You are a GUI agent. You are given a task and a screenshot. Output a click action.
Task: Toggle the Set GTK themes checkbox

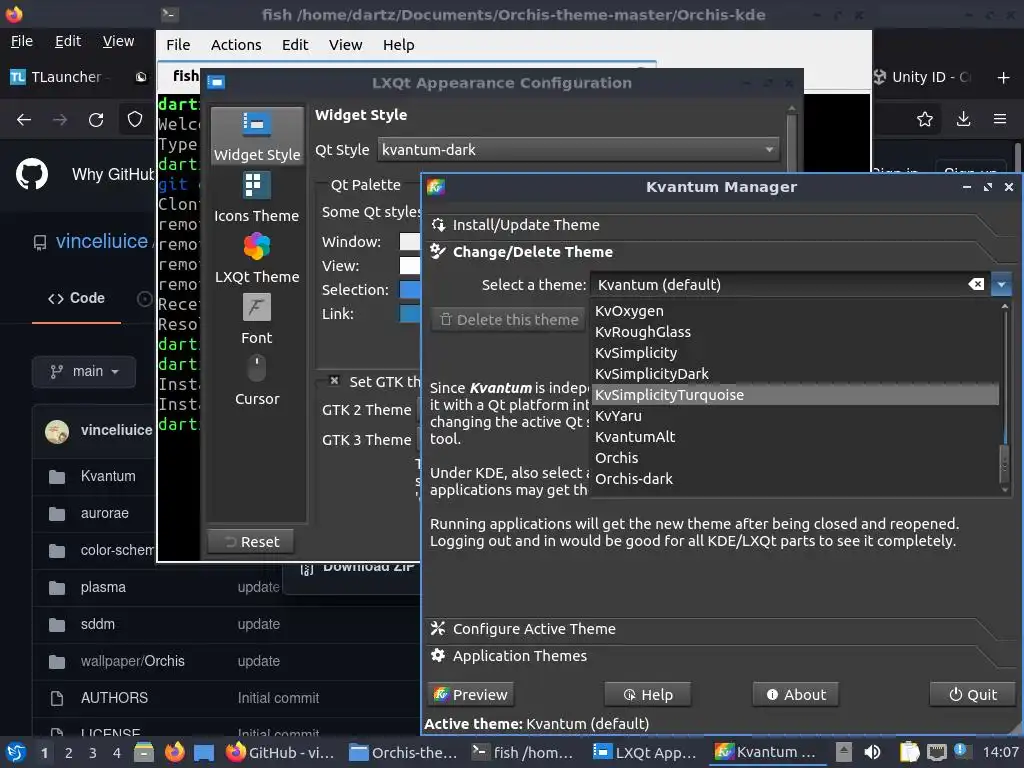click(x=334, y=381)
